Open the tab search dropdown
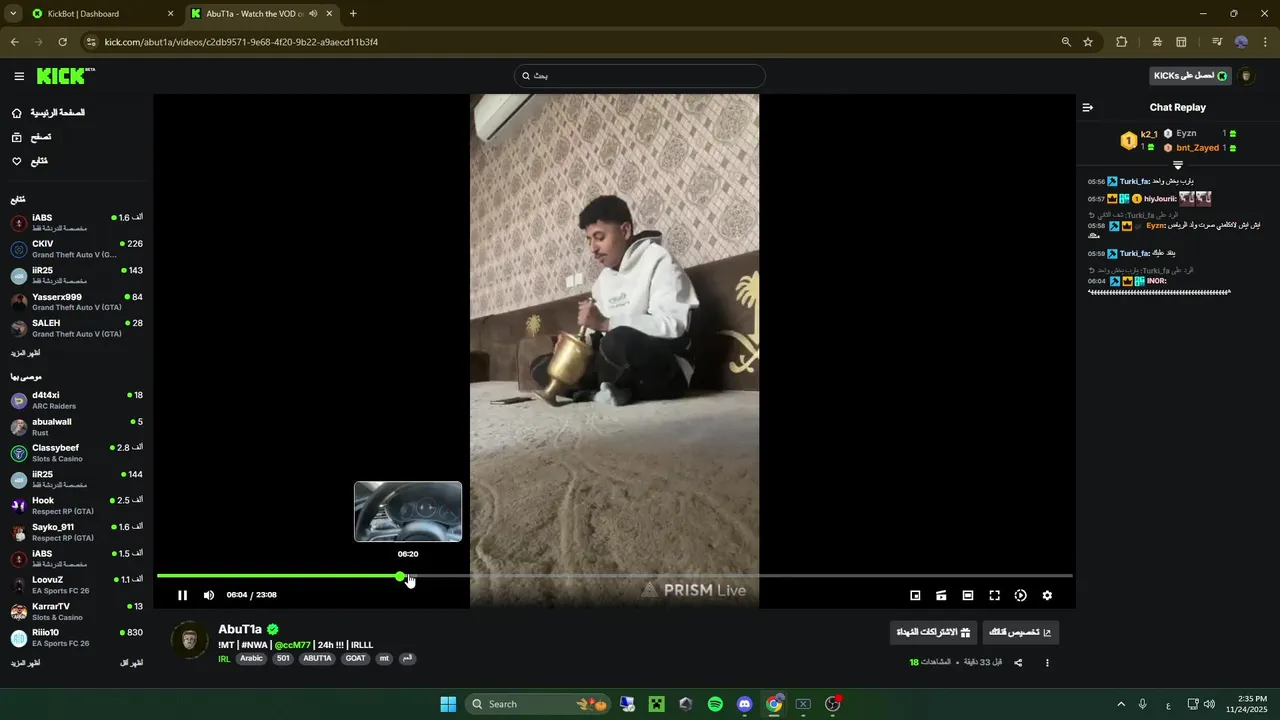Image resolution: width=1280 pixels, height=720 pixels. 13,14
